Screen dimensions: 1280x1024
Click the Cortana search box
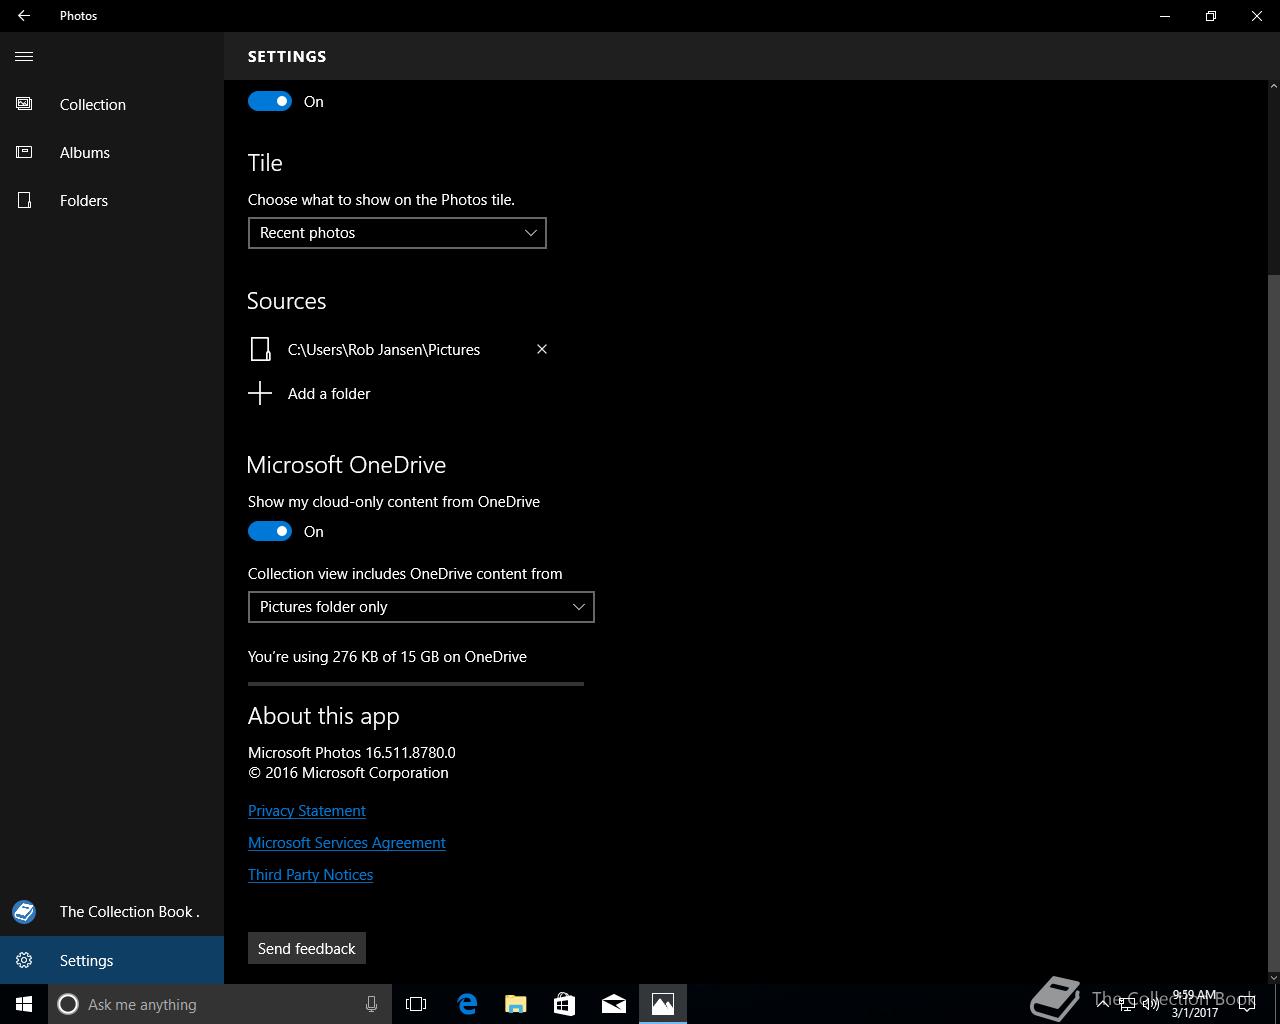click(x=220, y=1004)
